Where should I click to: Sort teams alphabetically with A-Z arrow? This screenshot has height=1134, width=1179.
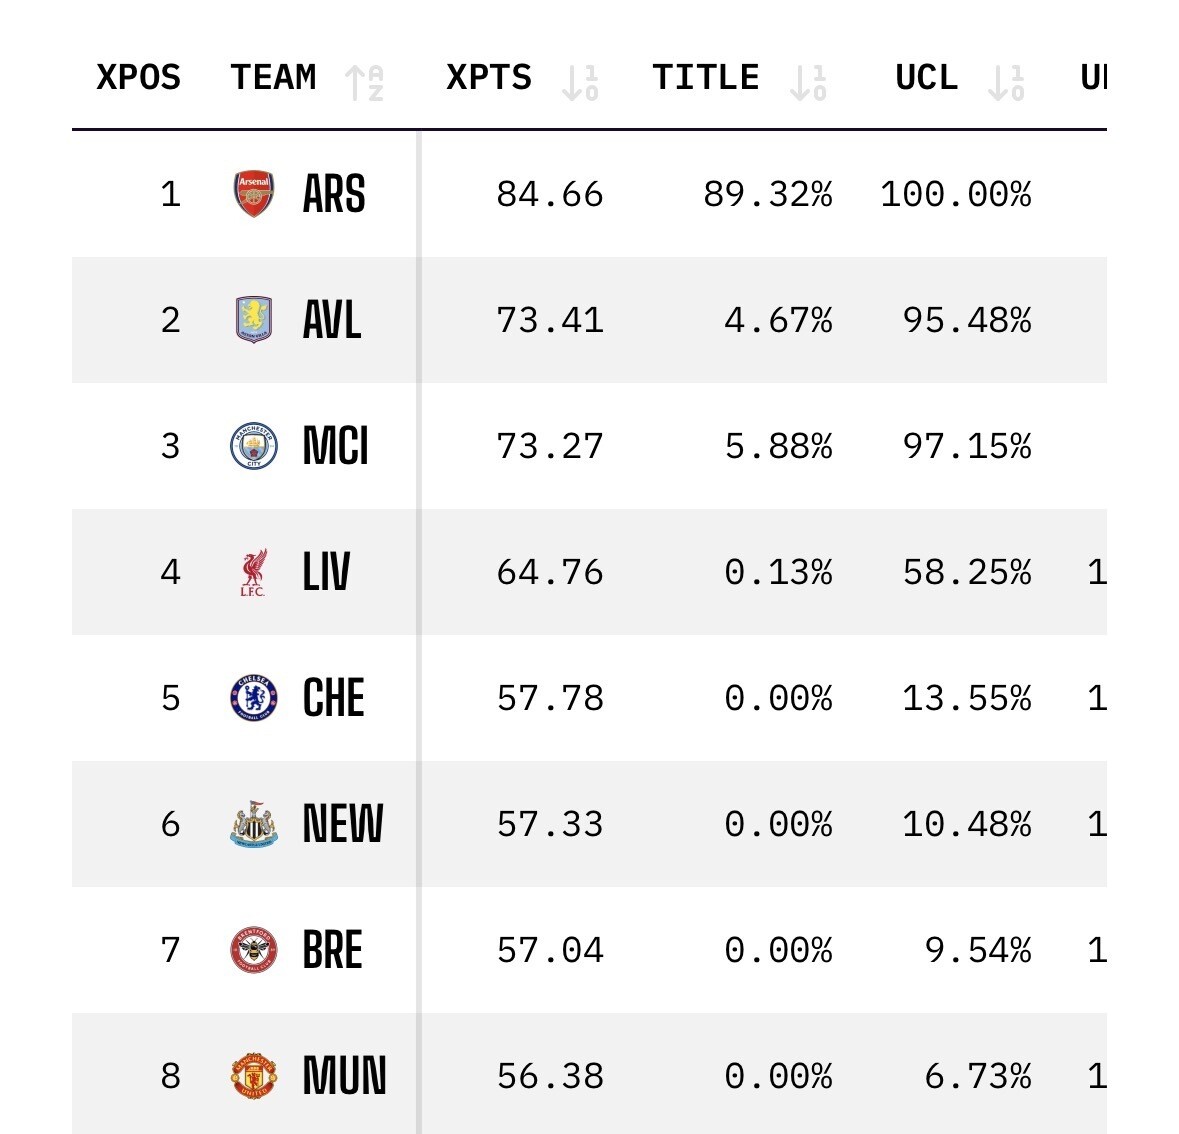(x=364, y=82)
